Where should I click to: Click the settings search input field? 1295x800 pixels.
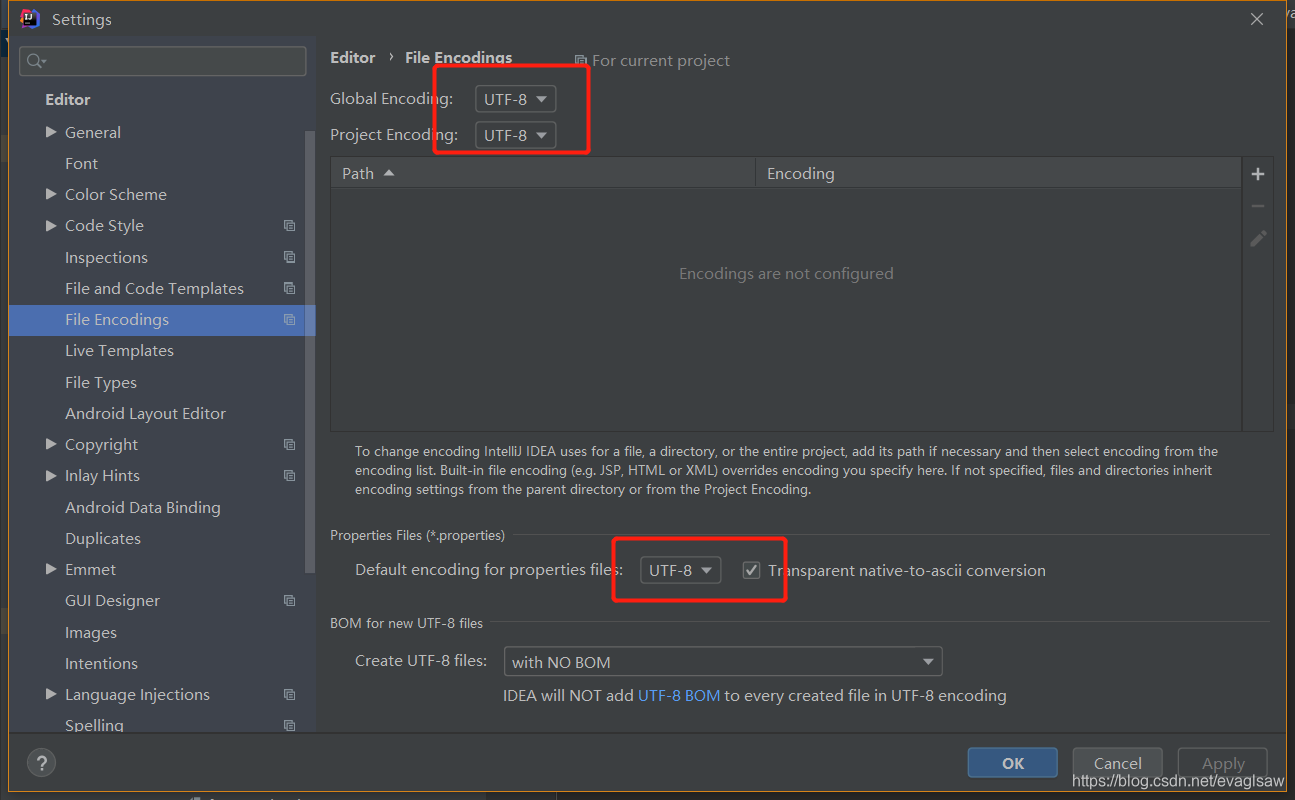pos(163,61)
